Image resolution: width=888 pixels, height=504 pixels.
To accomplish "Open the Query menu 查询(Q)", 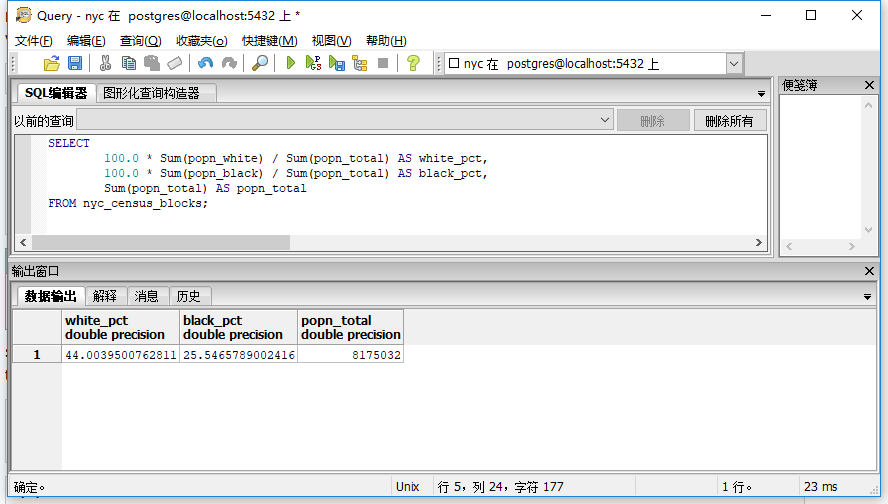I will coord(140,41).
